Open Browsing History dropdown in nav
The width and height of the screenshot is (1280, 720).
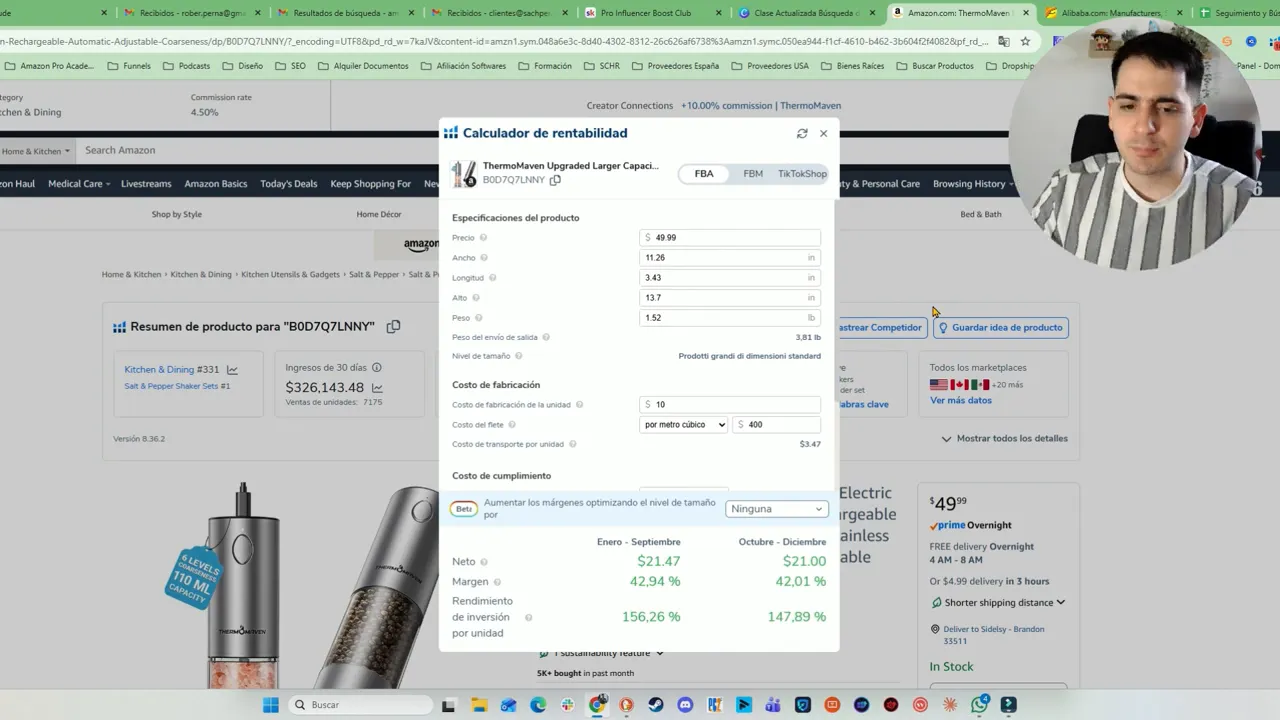(973, 184)
